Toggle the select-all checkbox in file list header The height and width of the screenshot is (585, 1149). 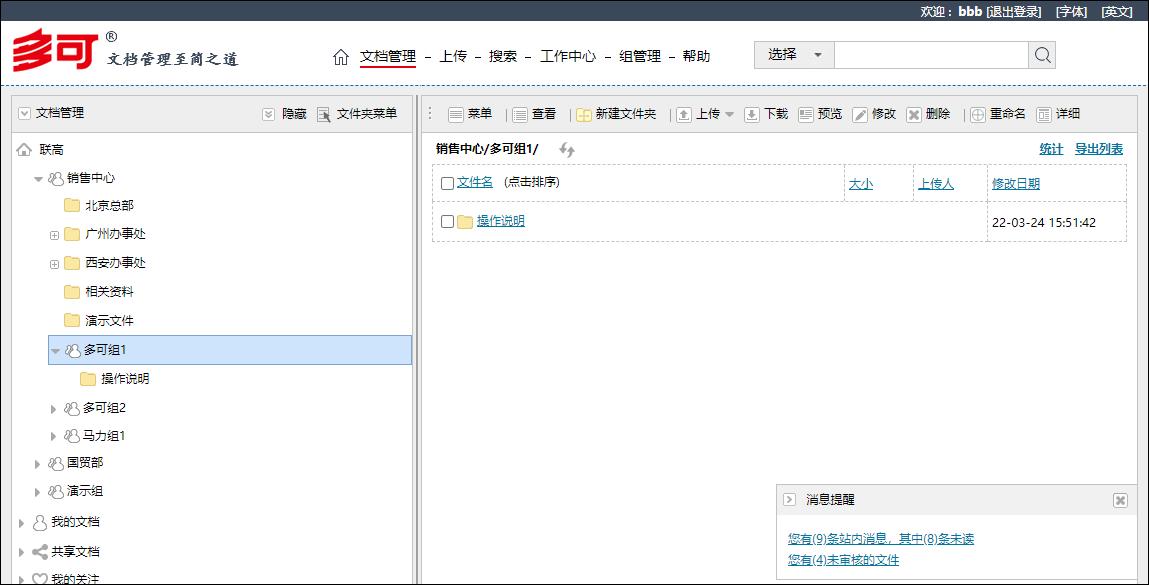pos(447,182)
